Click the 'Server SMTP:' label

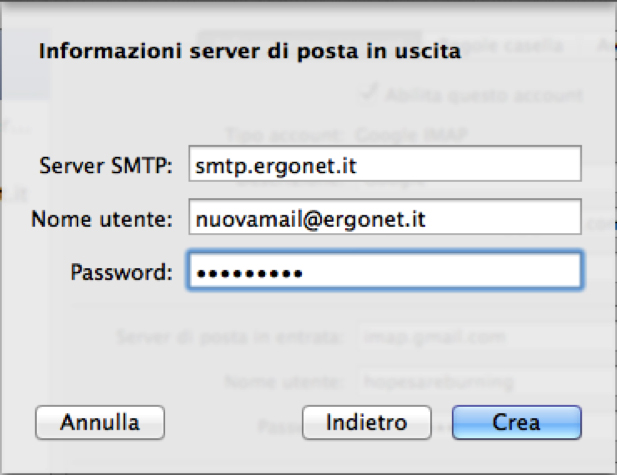tap(107, 165)
